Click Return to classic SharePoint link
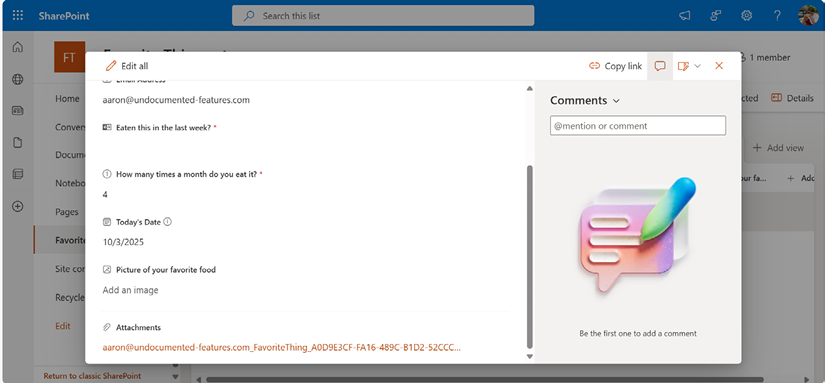 (92, 376)
